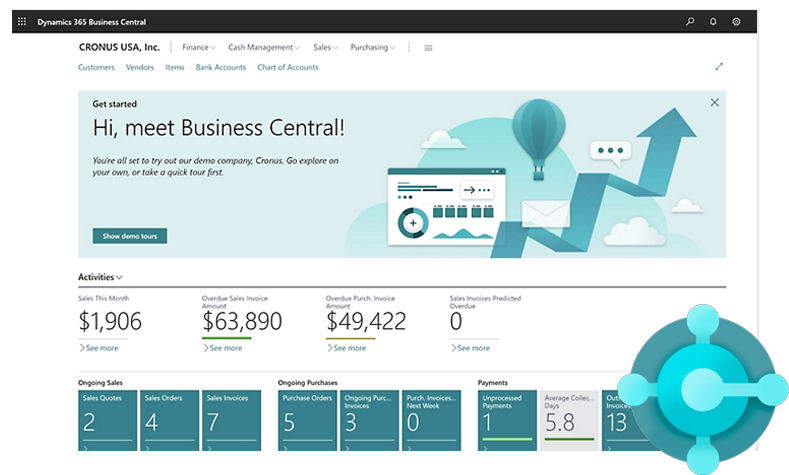This screenshot has height=475, width=789.
Task: Open the notifications bell icon
Action: click(713, 22)
